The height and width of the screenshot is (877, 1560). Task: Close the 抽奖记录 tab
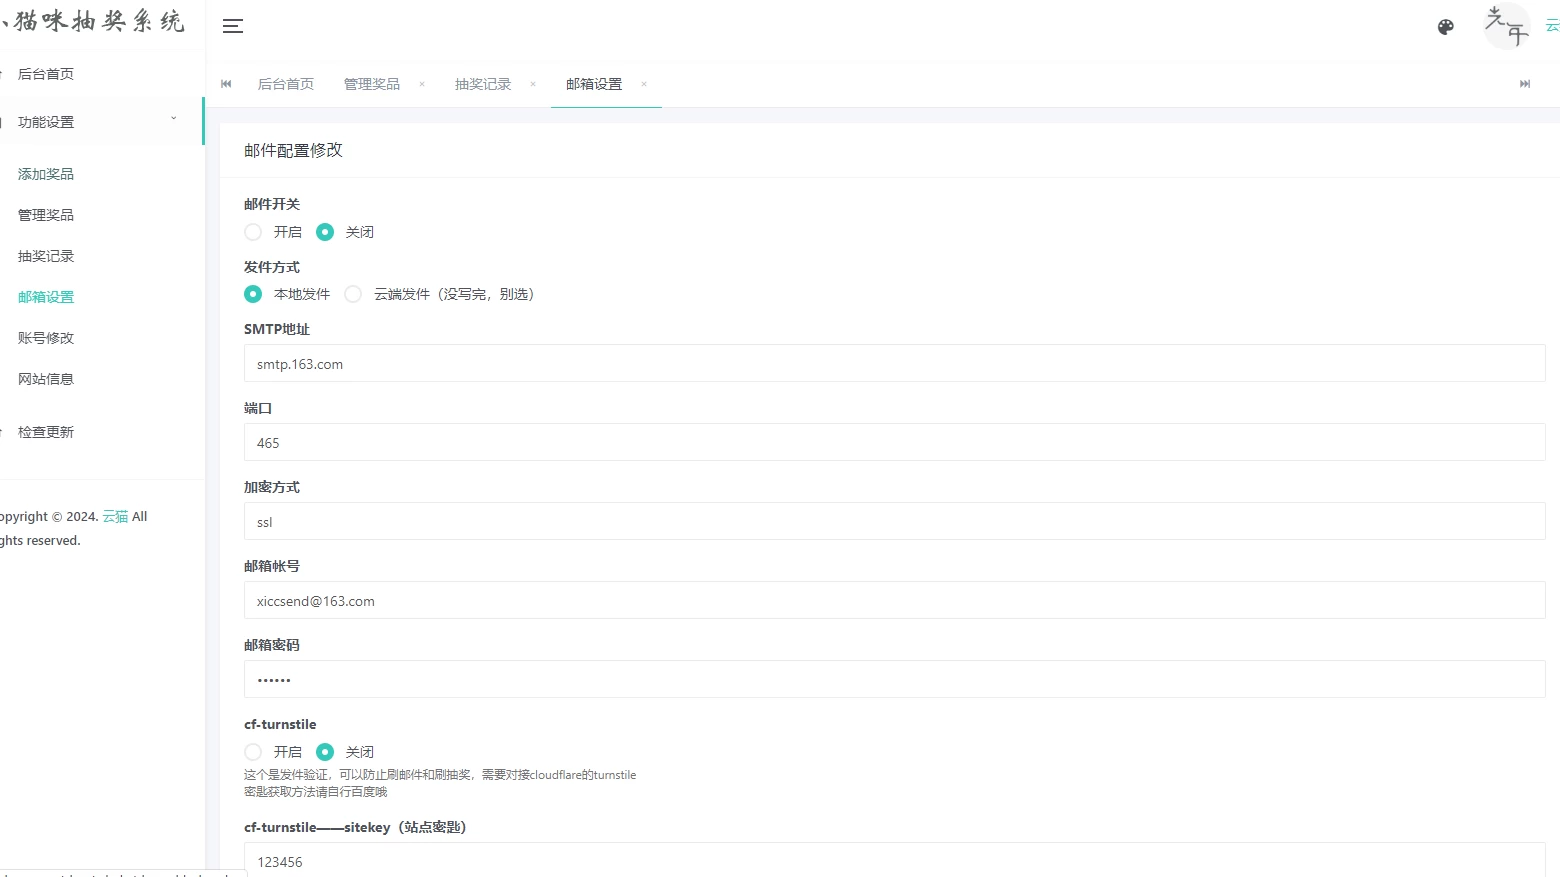tap(533, 84)
